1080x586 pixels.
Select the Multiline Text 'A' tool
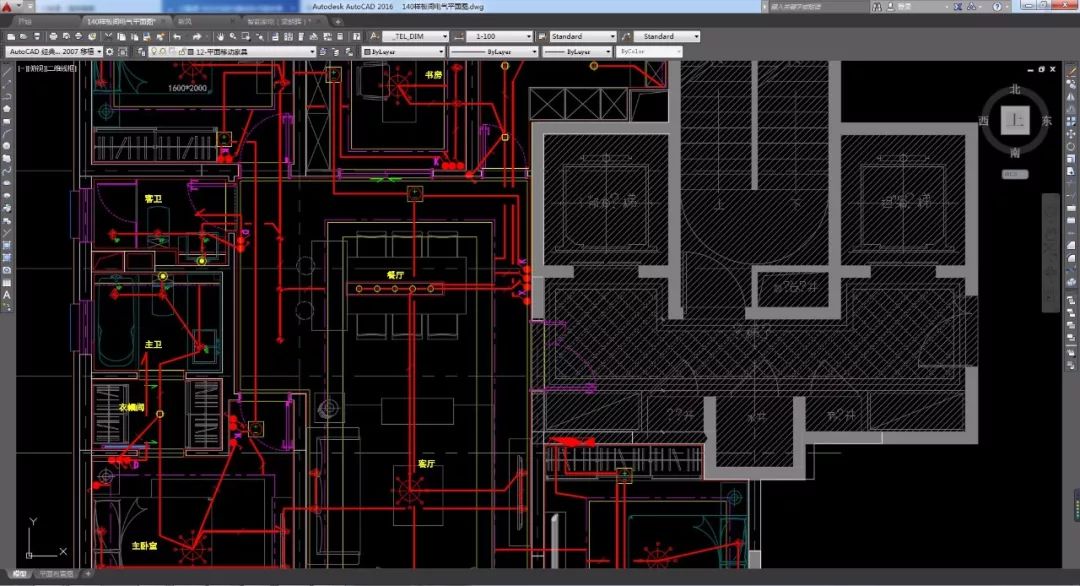tap(7, 295)
